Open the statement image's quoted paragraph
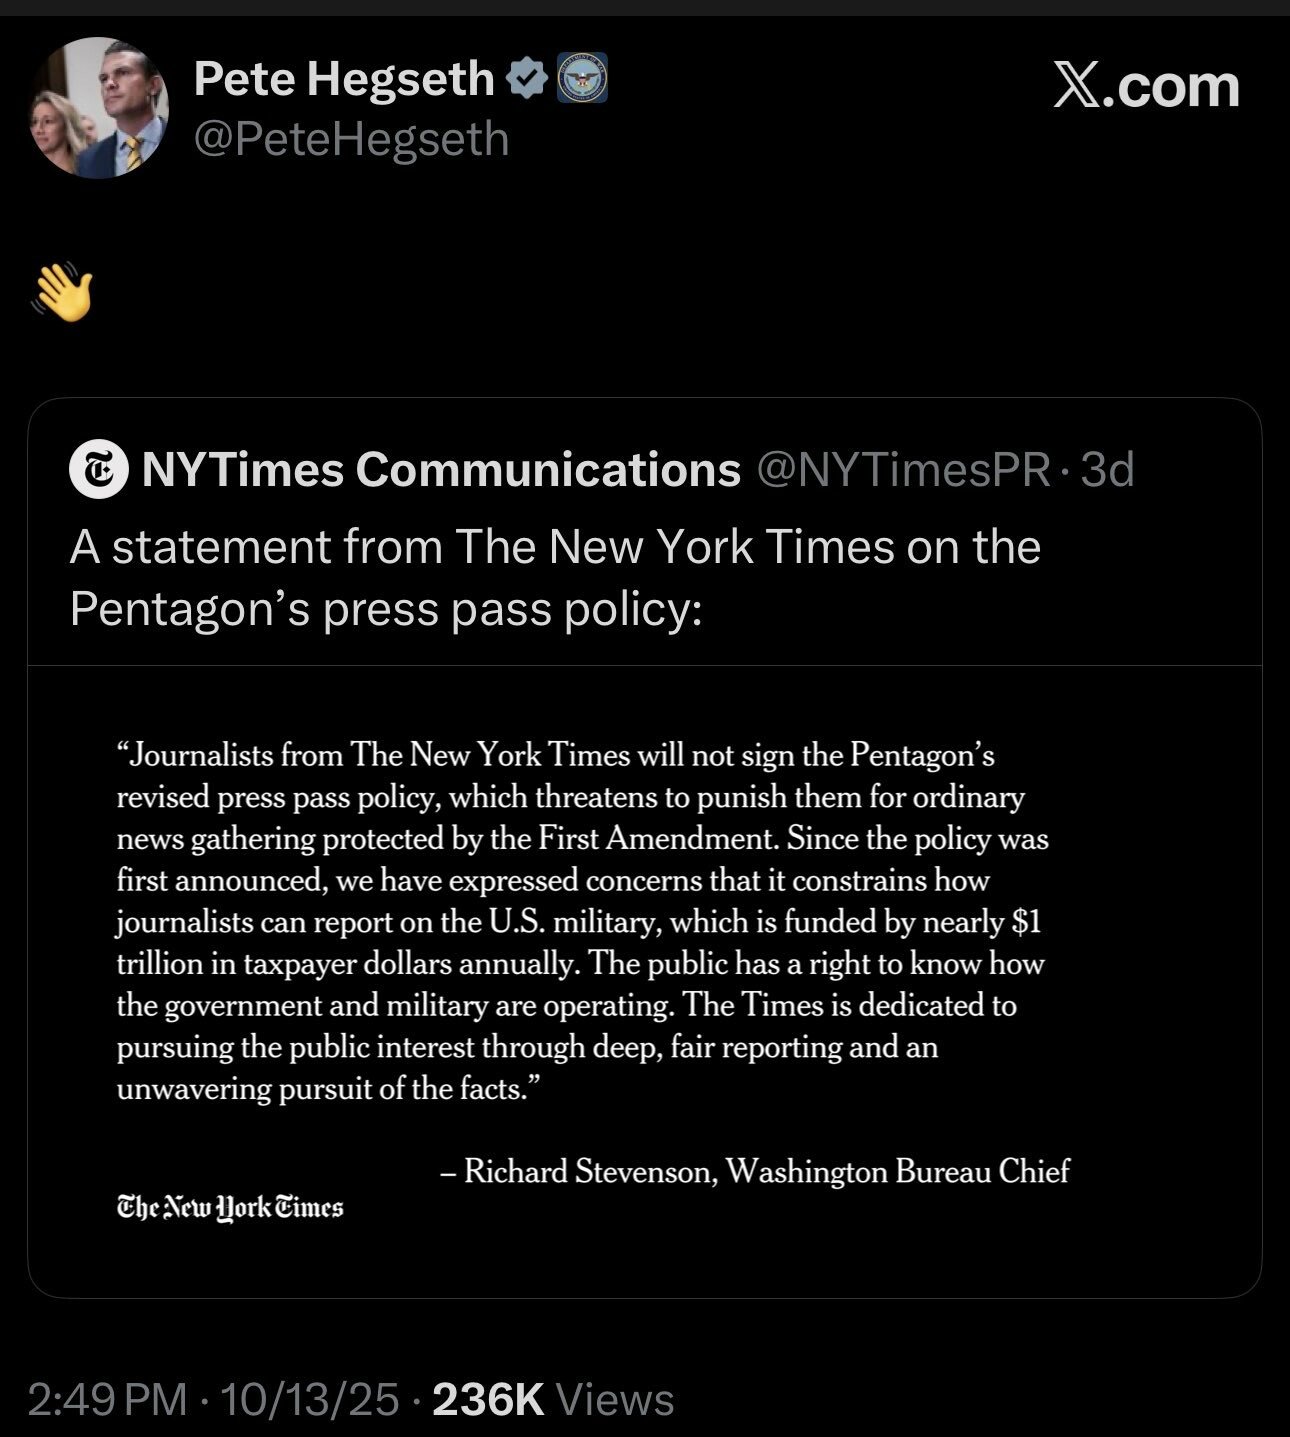Screen dimensions: 1290x1437 point(582,921)
